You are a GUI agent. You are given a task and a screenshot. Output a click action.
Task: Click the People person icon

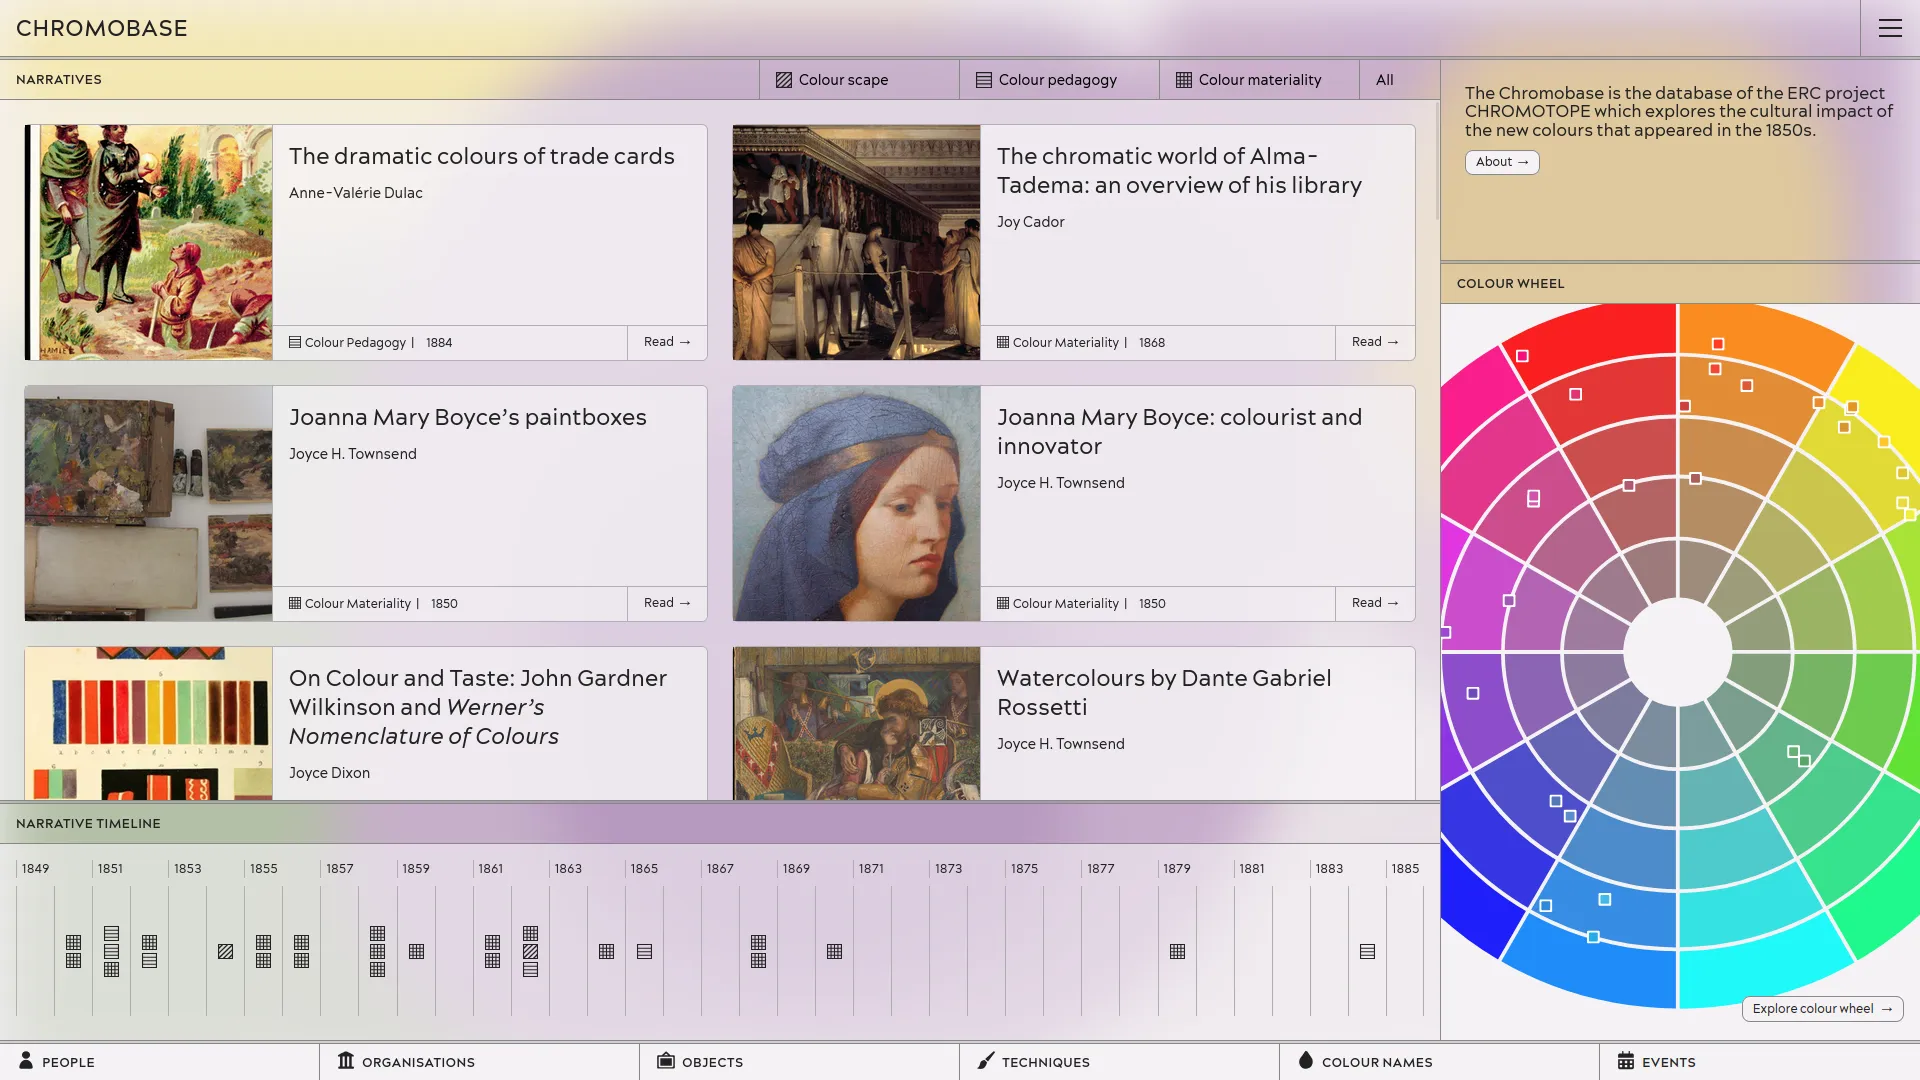26,1061
